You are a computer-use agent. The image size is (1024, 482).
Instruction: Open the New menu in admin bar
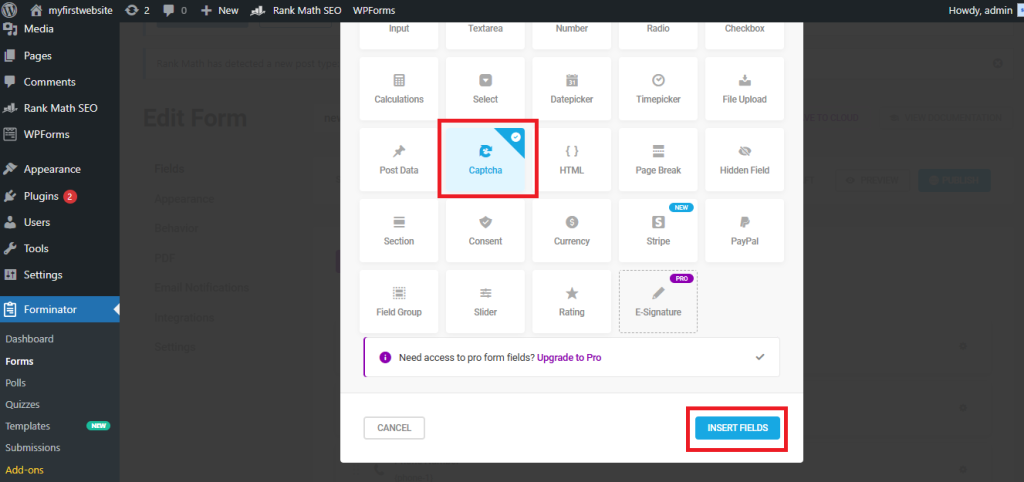220,10
